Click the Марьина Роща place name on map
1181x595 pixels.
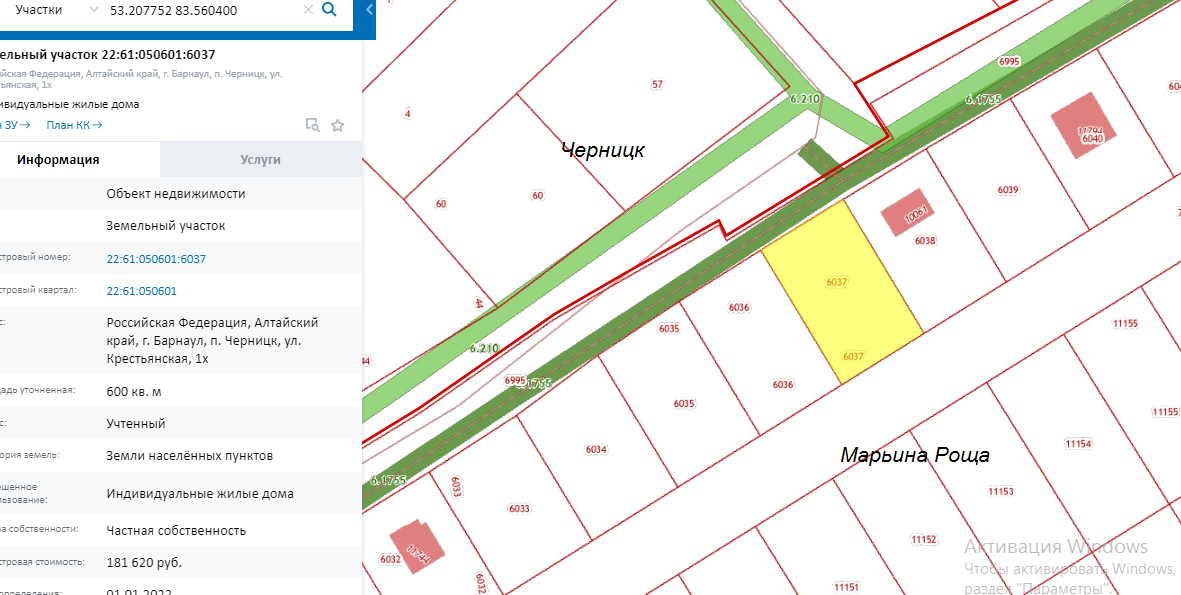pos(915,456)
